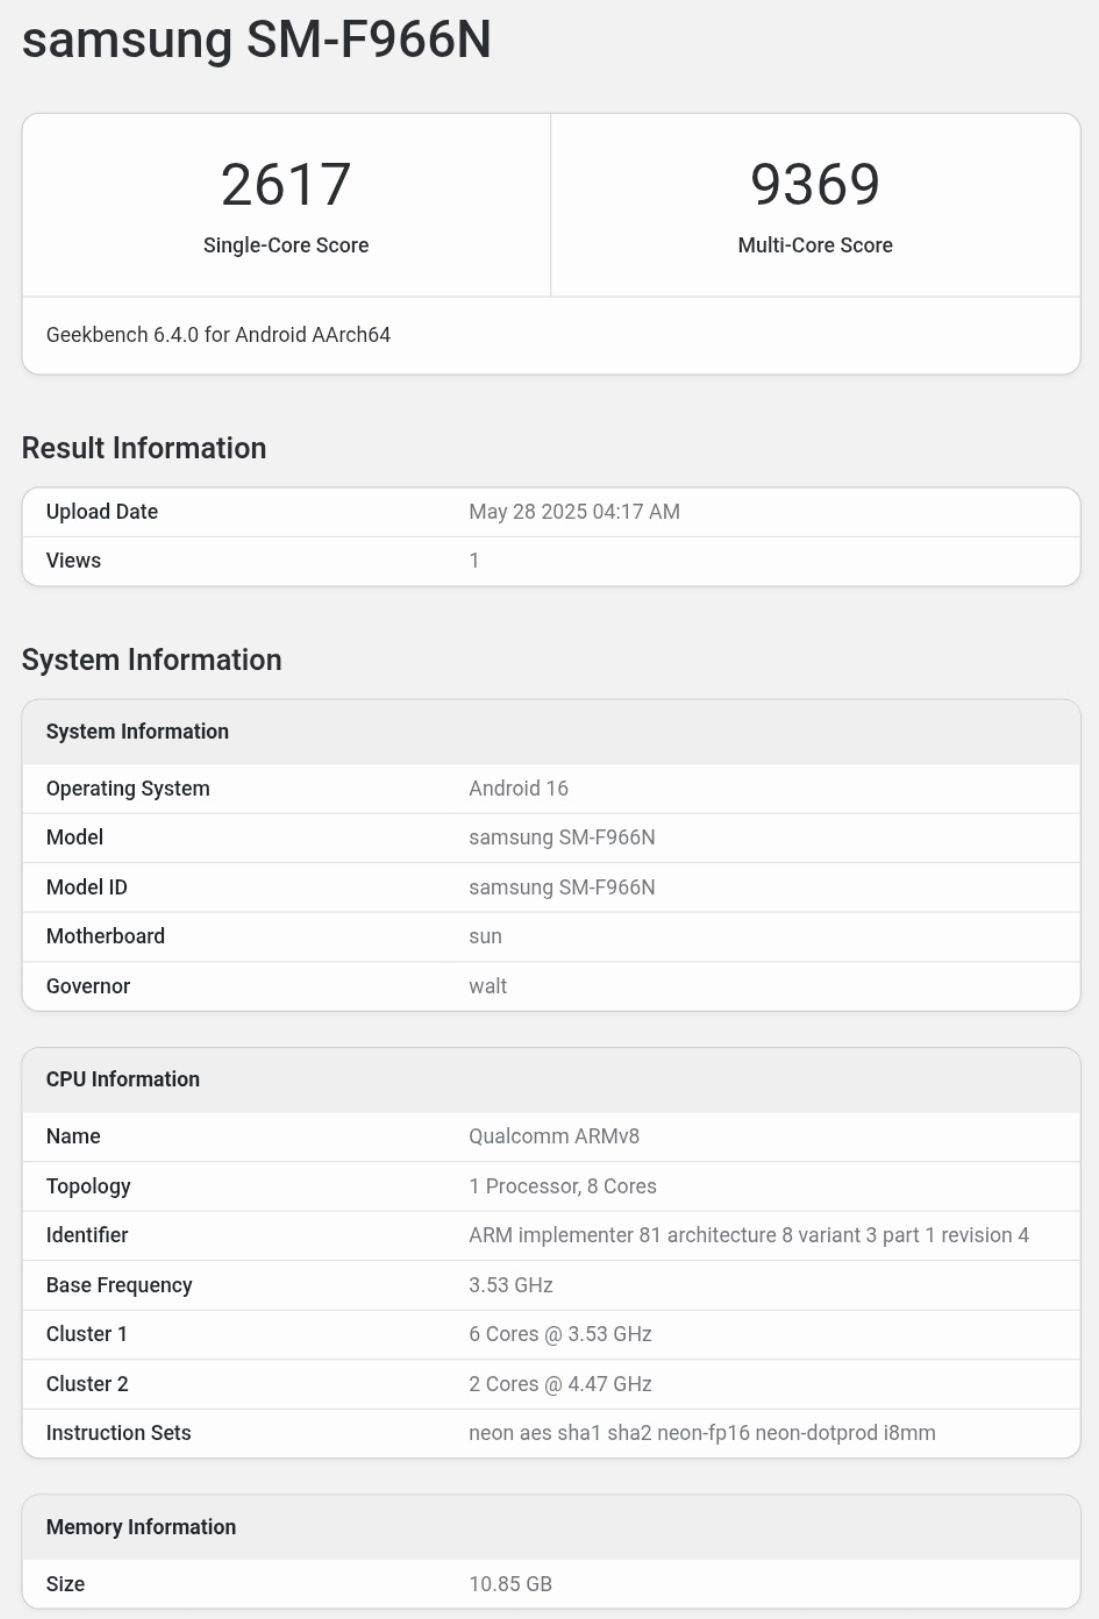Click the Views row label
The height and width of the screenshot is (1619, 1099).
73,561
